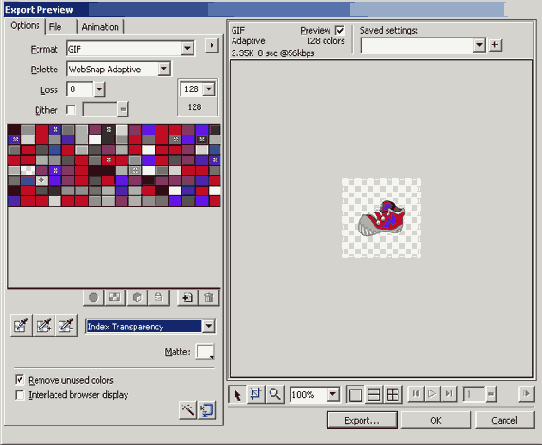Click the Matte color swatch
The height and width of the screenshot is (445, 542).
(x=205, y=352)
